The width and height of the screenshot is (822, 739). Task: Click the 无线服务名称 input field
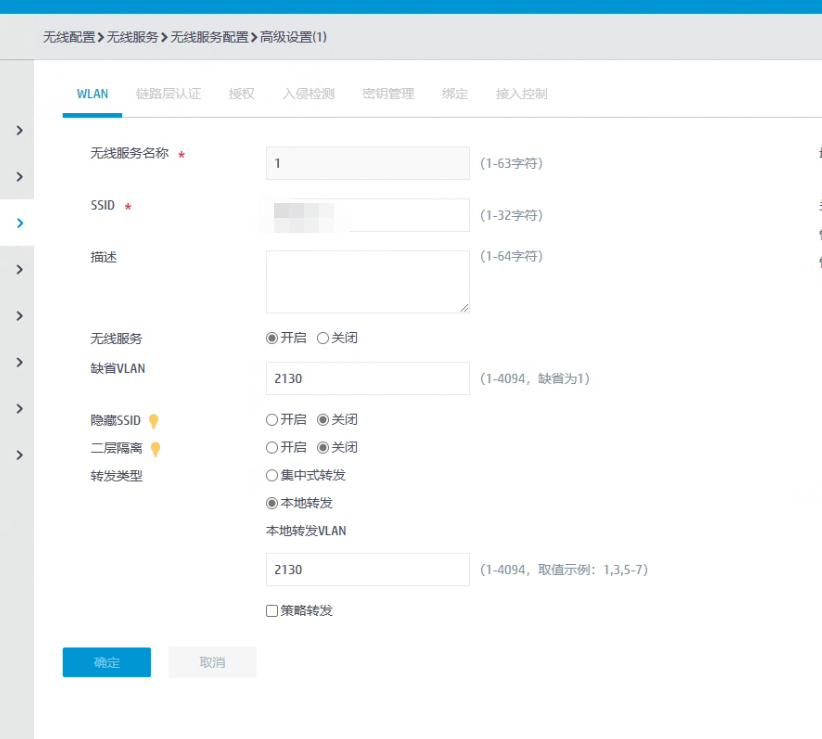[x=367, y=163]
